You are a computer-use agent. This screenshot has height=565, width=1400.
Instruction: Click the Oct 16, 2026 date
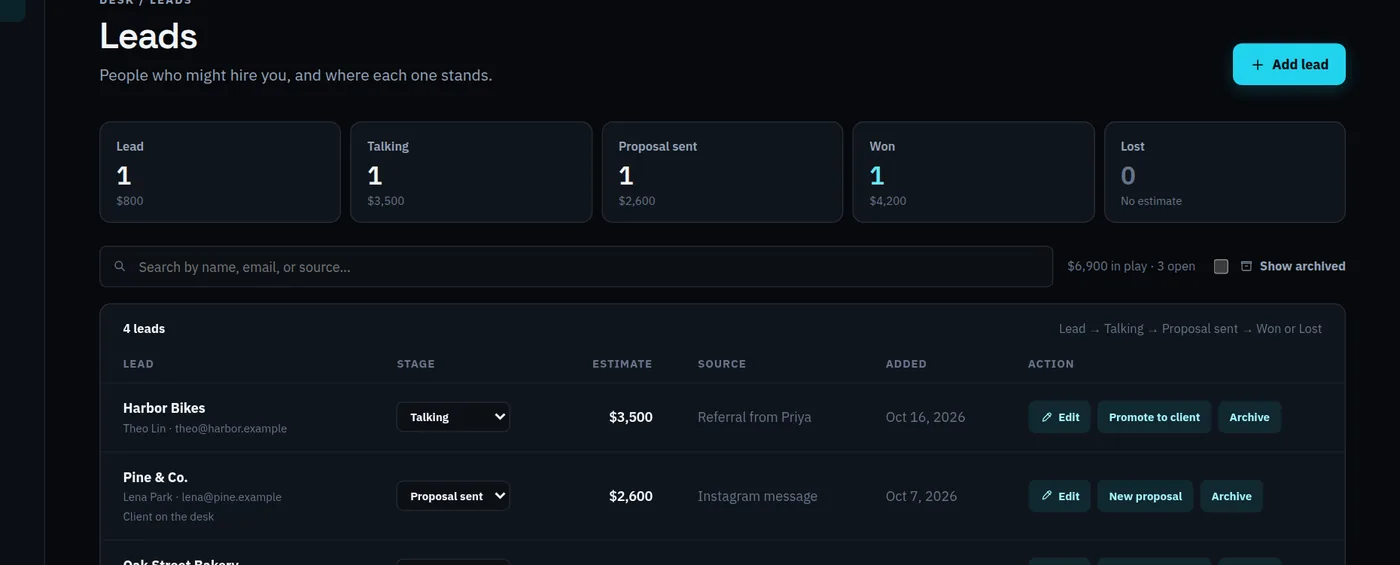pyautogui.click(x=925, y=417)
